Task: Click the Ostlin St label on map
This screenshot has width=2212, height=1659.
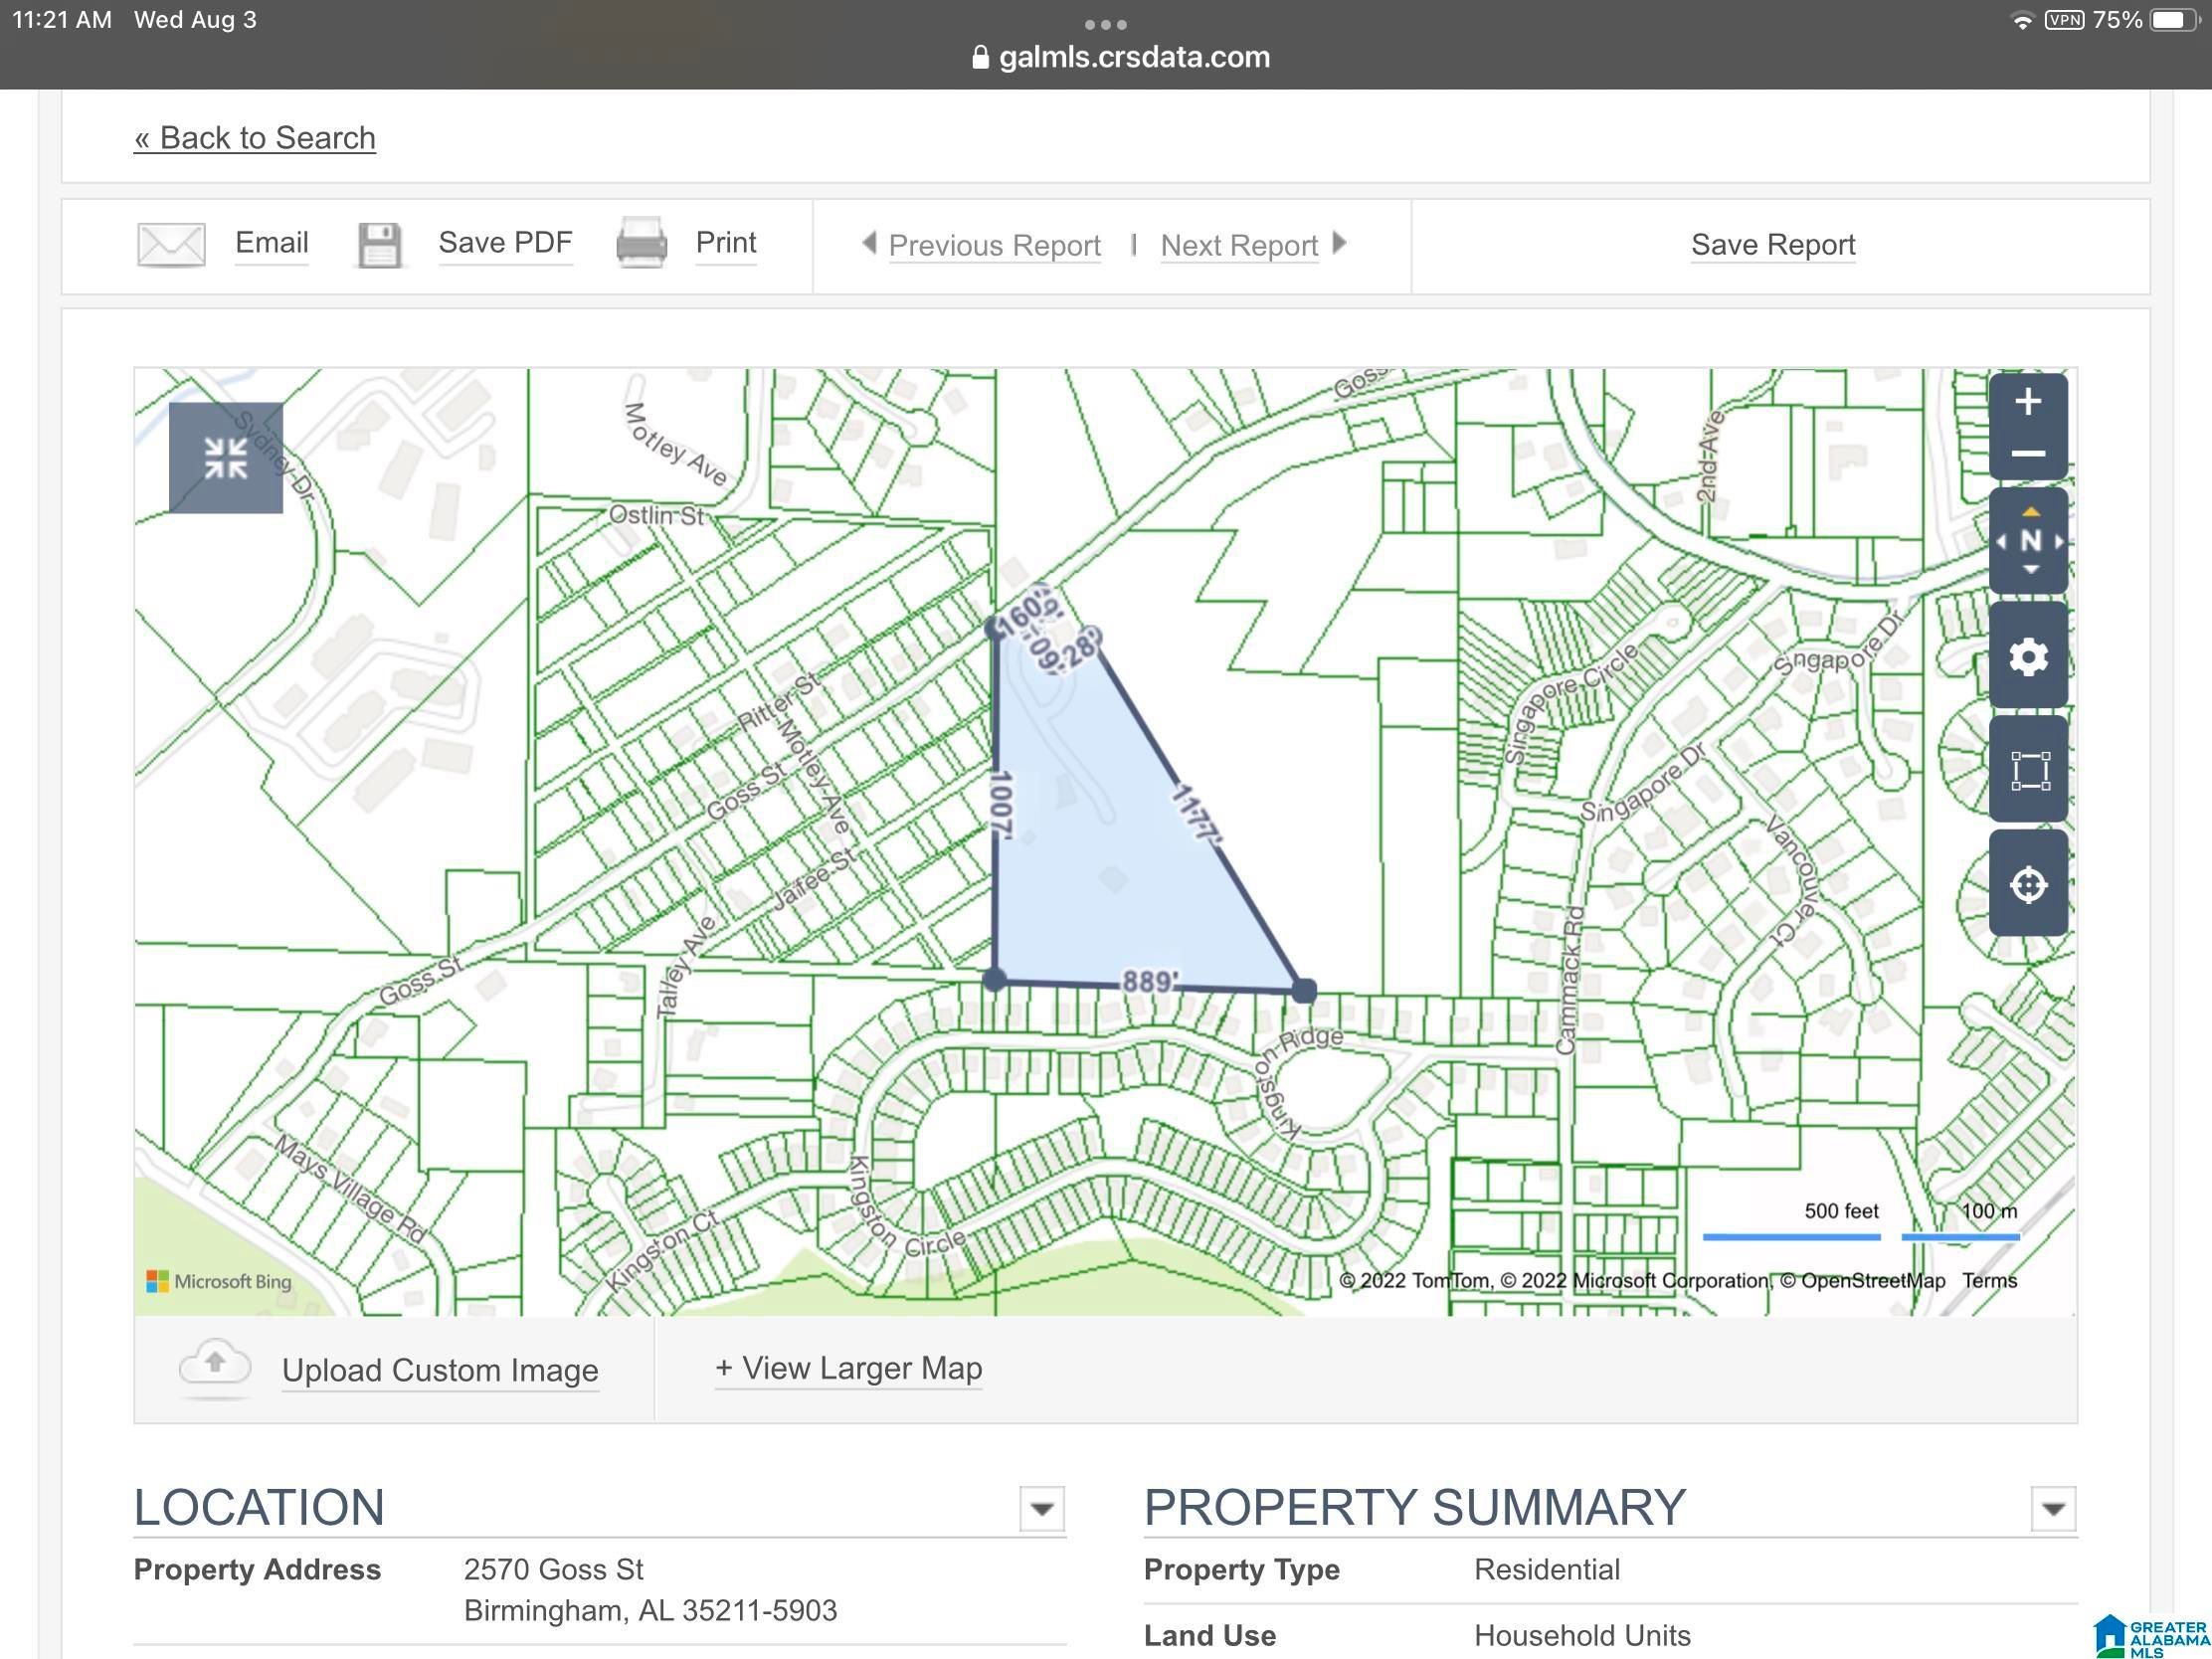Action: tap(657, 515)
